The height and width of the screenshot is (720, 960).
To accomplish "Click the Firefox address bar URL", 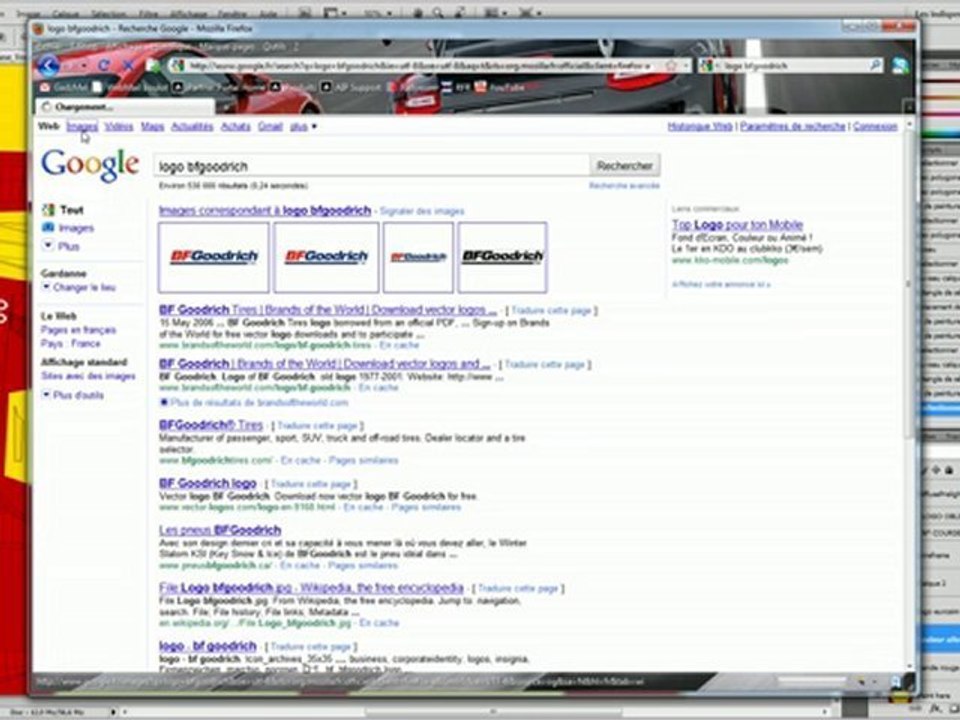I will [417, 66].
